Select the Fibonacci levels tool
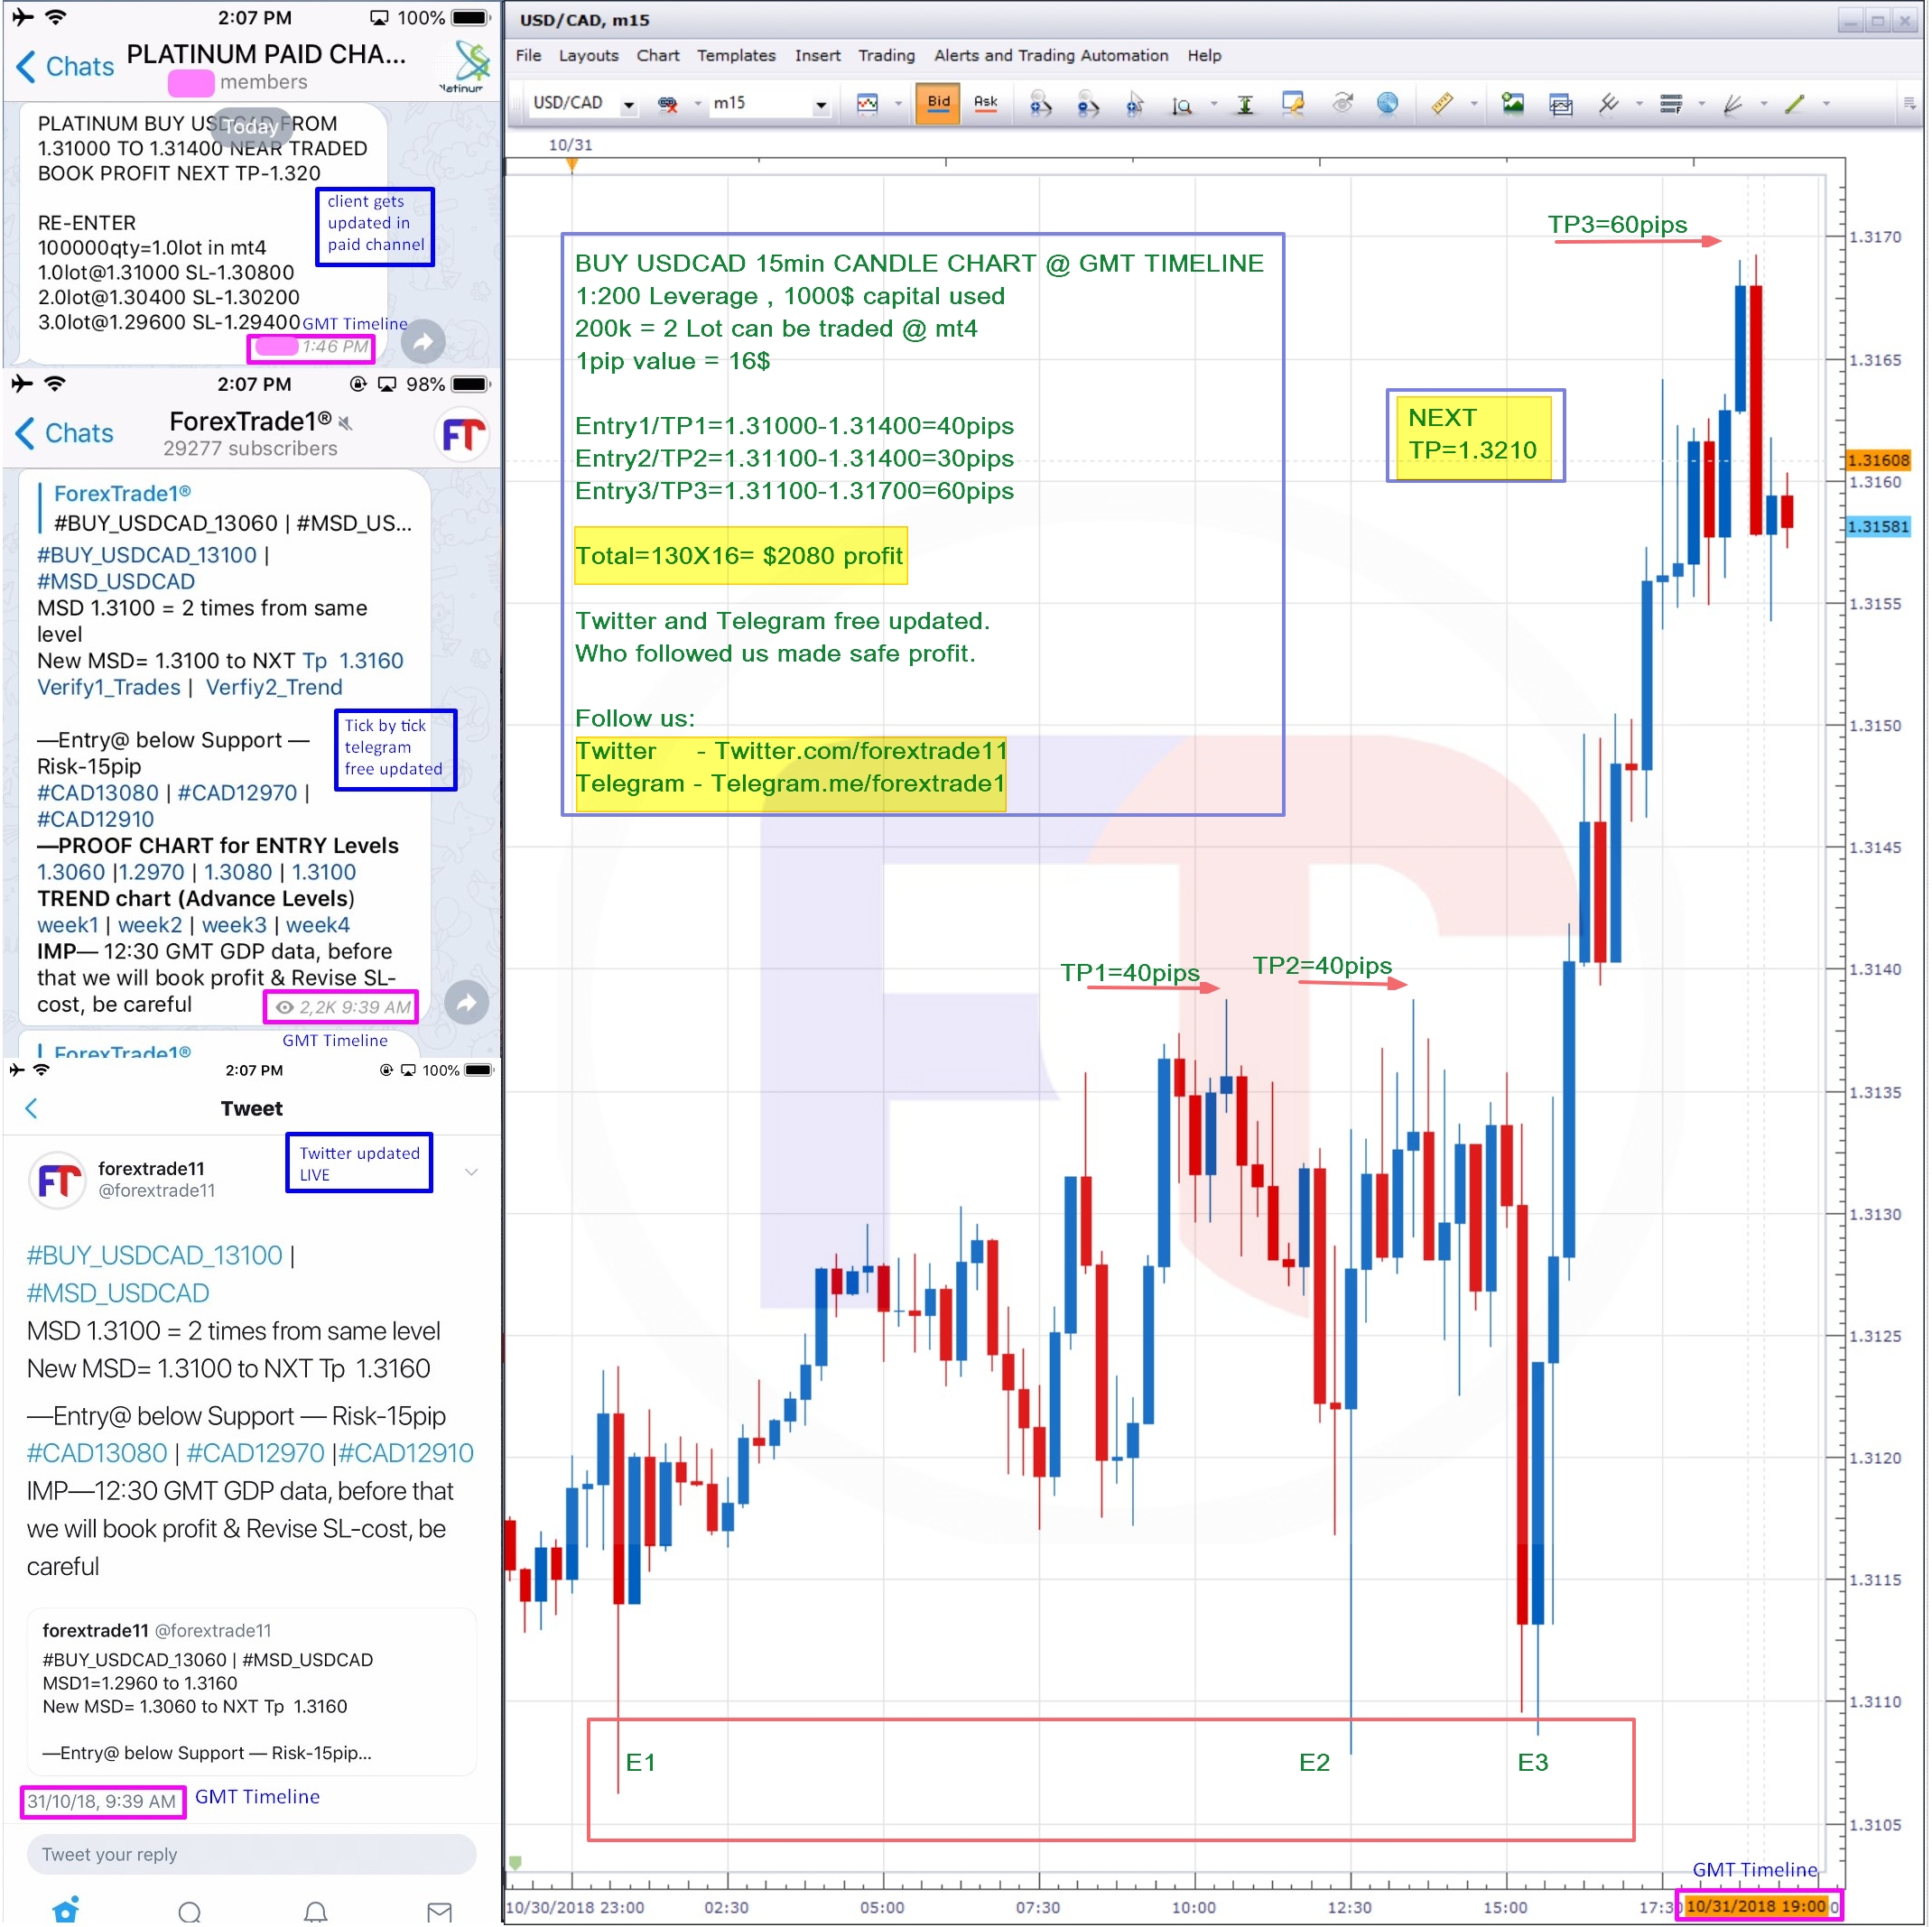 click(x=1671, y=104)
